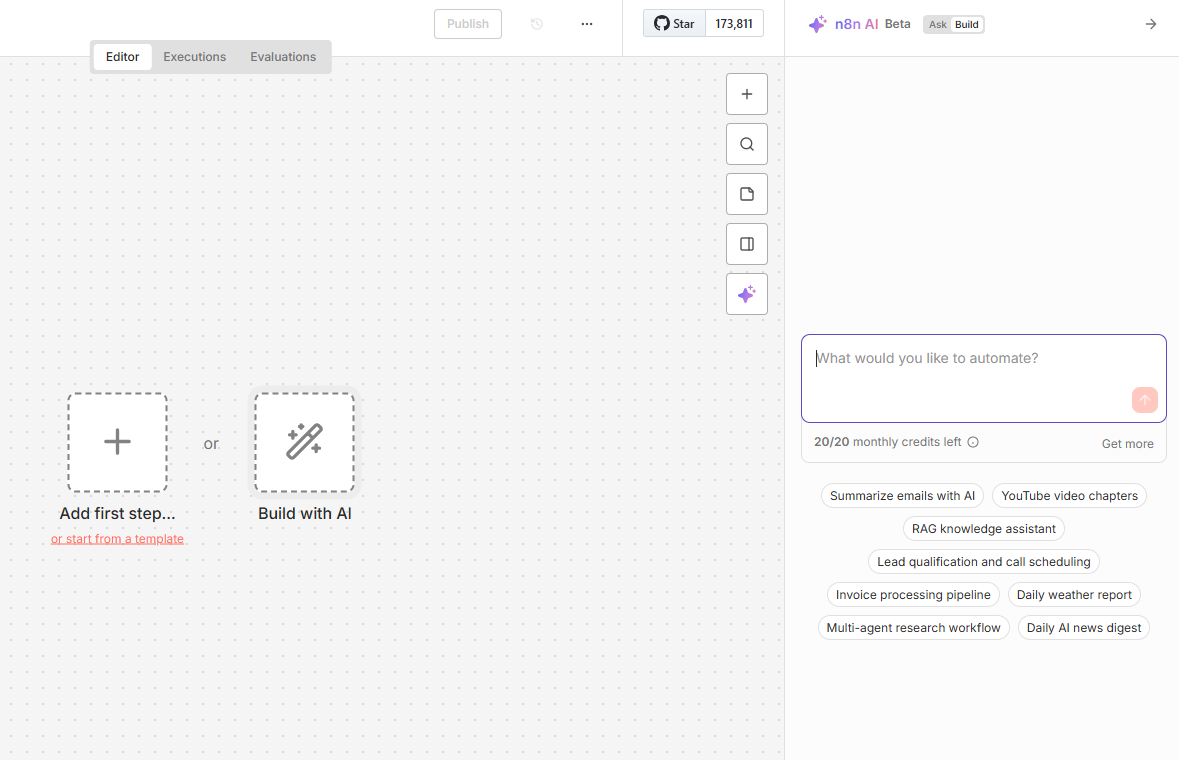This screenshot has width=1179, height=760.
Task: Click the '20/20 monthly credits left' text
Action: (x=887, y=442)
